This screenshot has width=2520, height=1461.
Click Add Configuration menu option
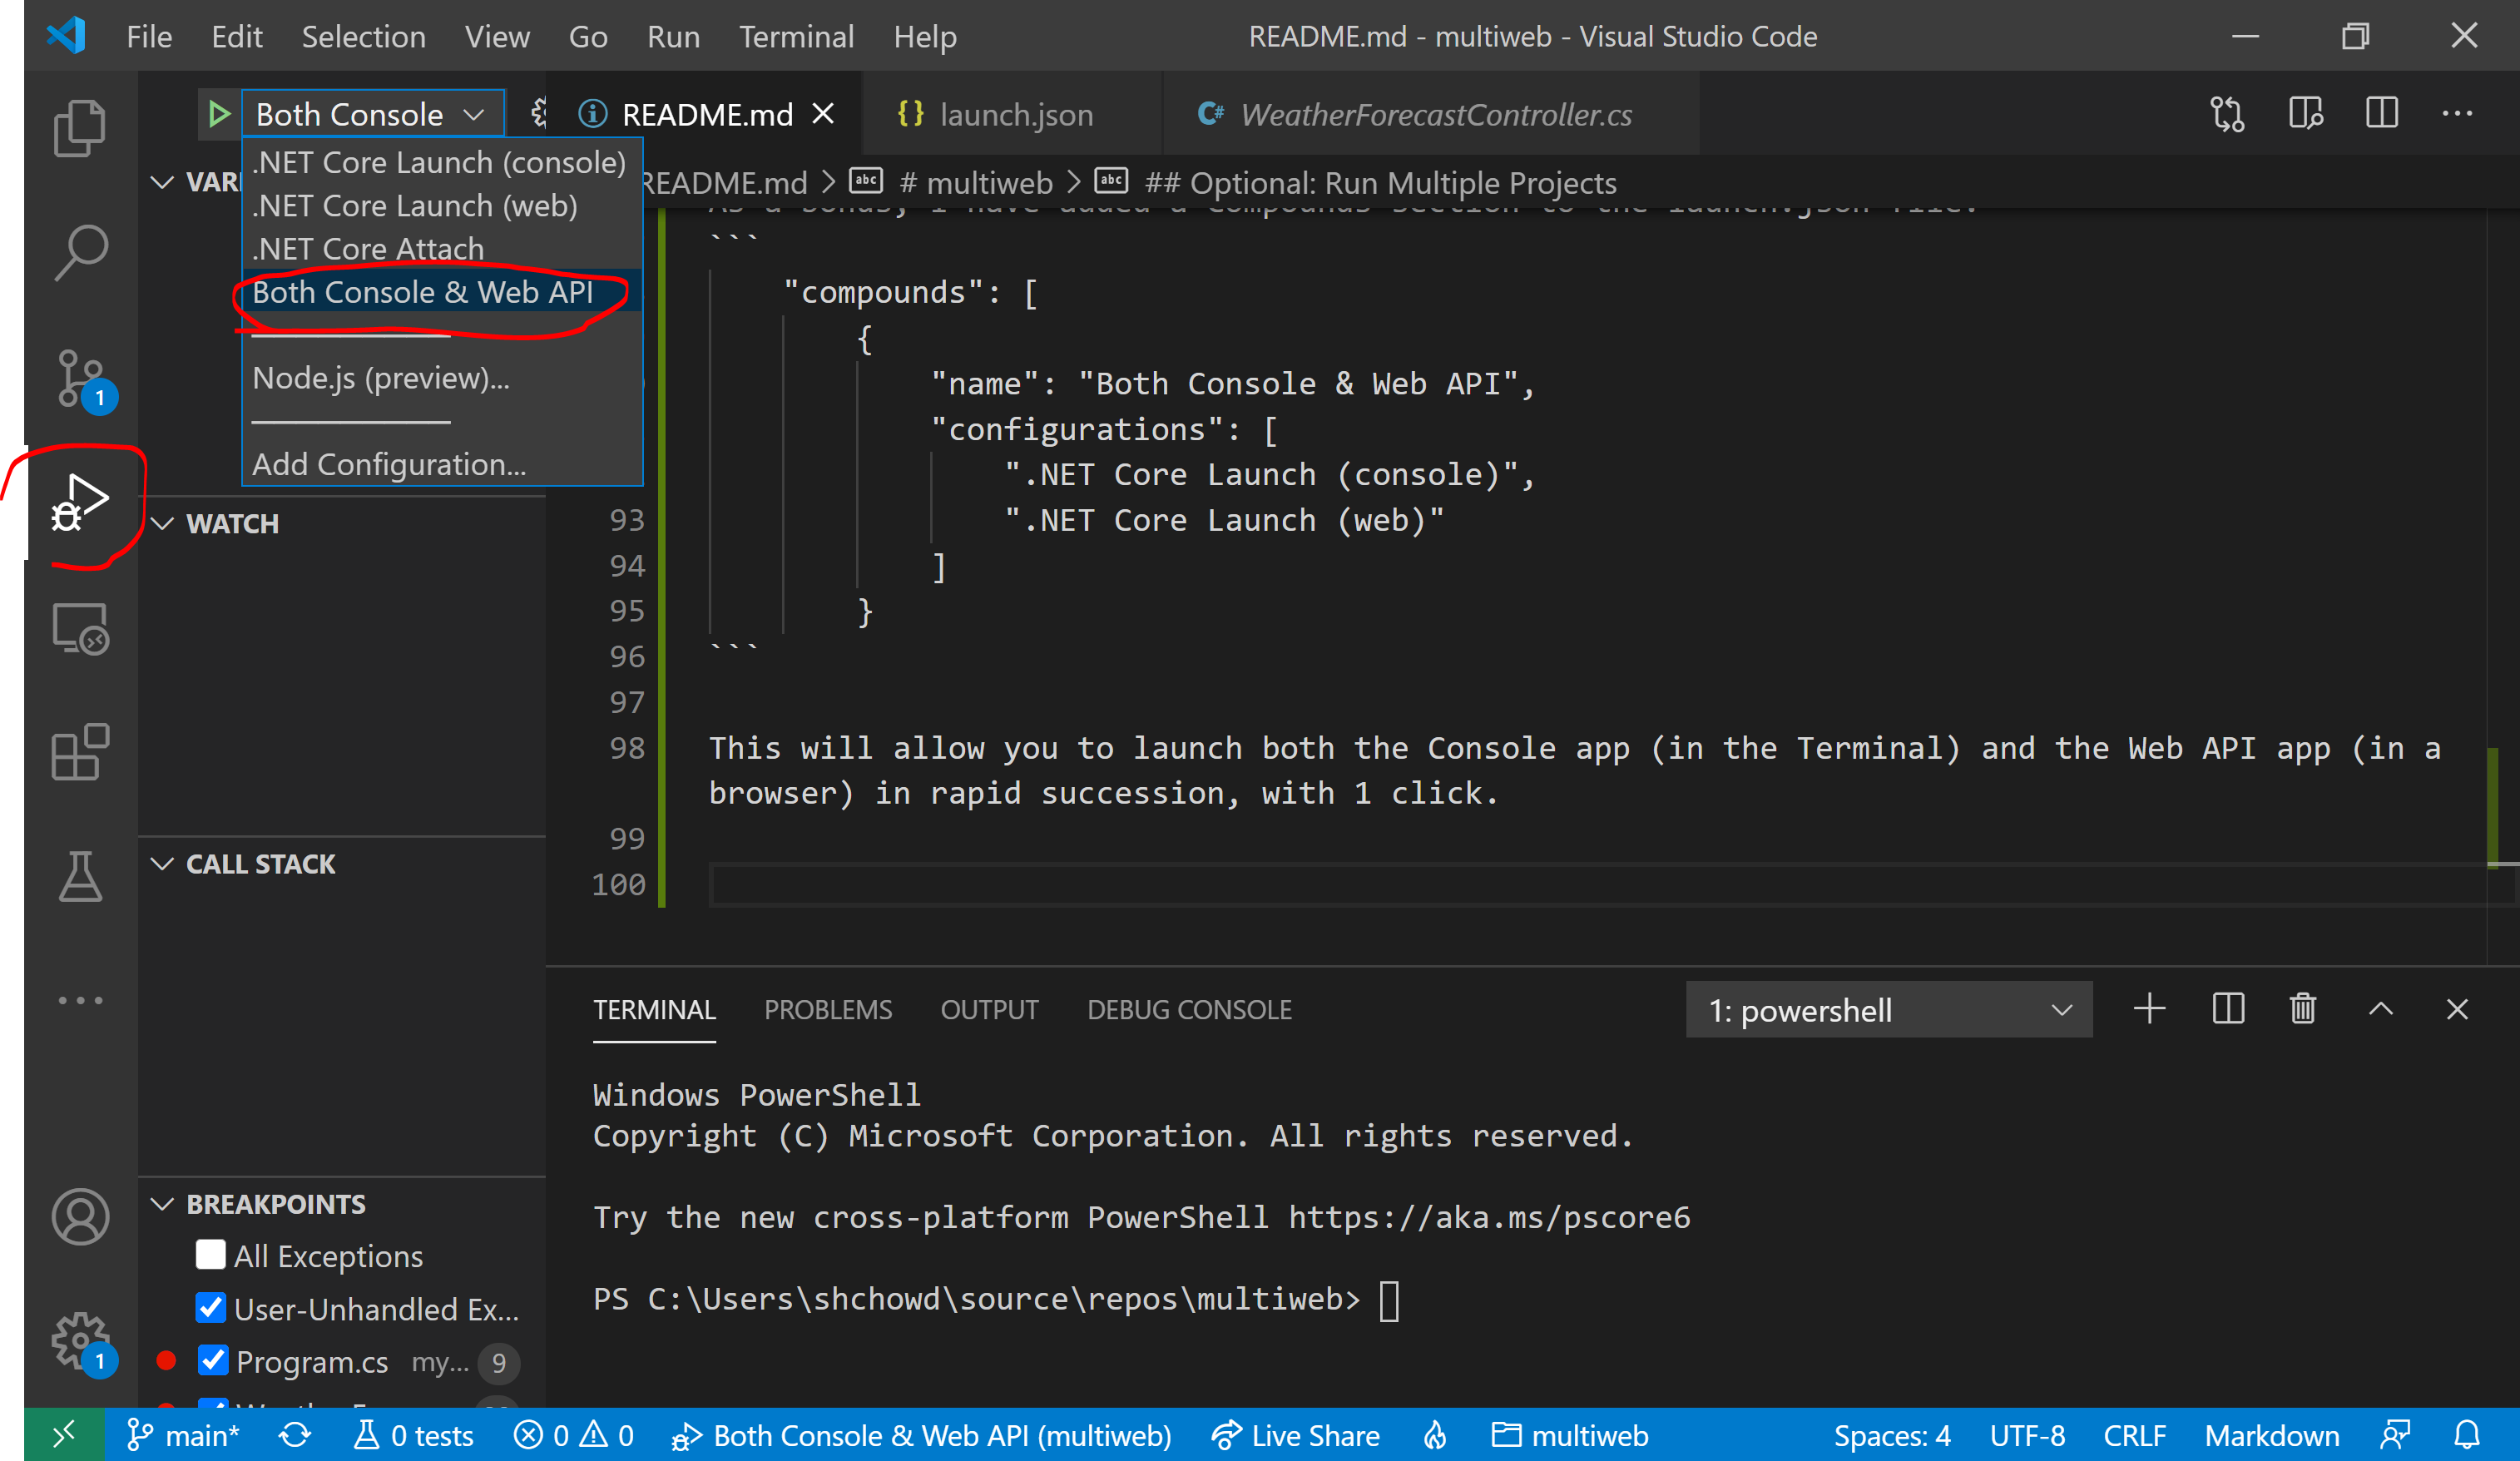(x=388, y=463)
